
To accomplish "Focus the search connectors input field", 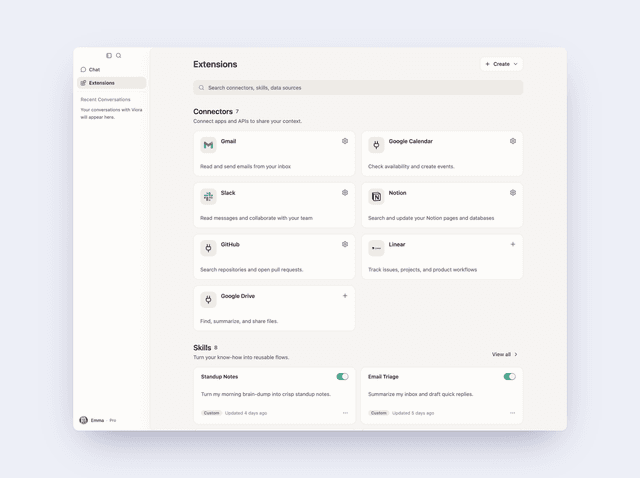I will (358, 88).
